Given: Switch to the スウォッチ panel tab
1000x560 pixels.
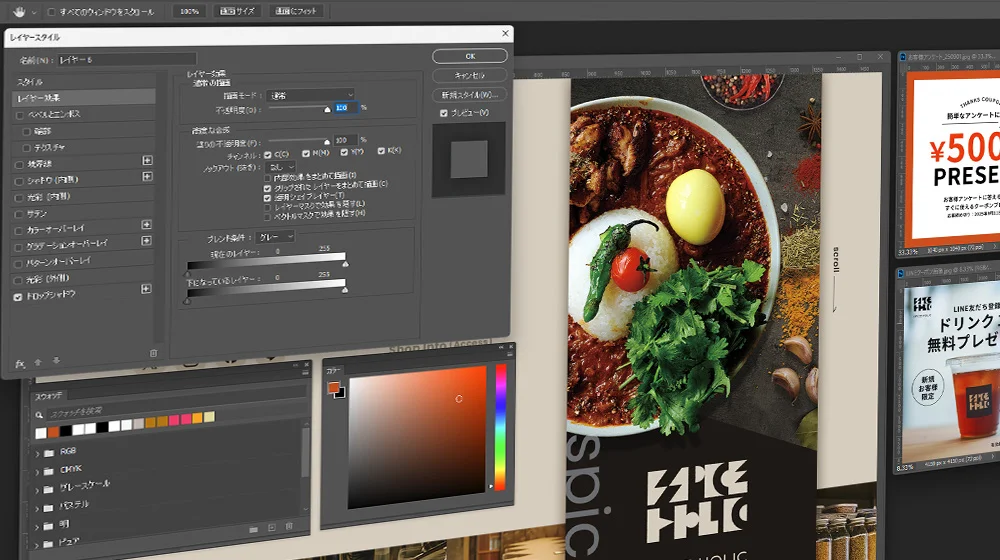Looking at the screenshot, I should coord(50,396).
